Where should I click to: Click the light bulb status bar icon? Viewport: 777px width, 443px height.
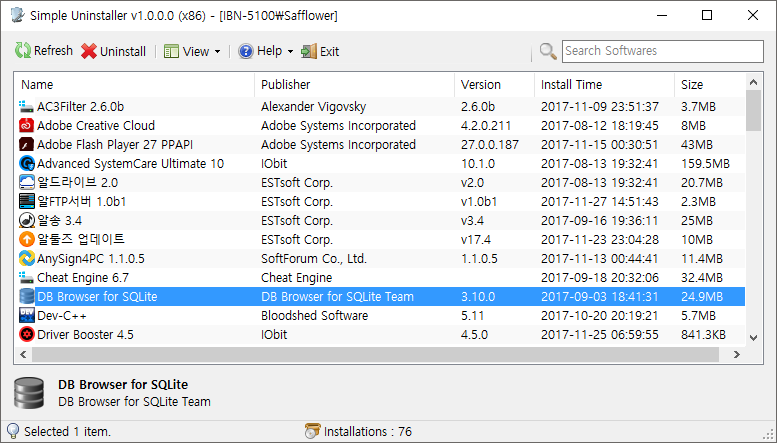[12, 432]
